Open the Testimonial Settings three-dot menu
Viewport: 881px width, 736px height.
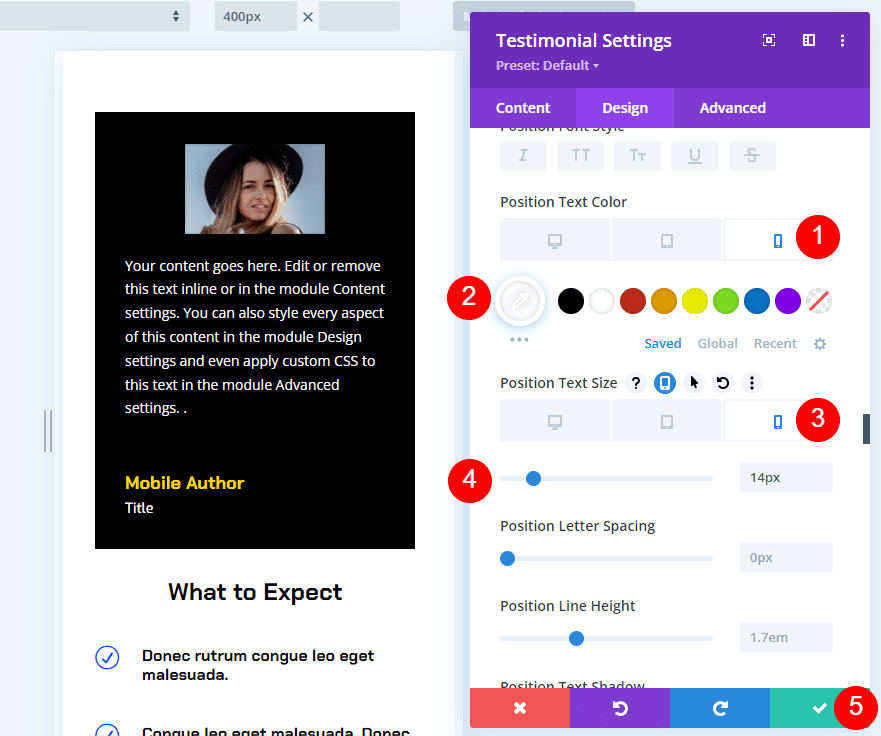(x=843, y=40)
